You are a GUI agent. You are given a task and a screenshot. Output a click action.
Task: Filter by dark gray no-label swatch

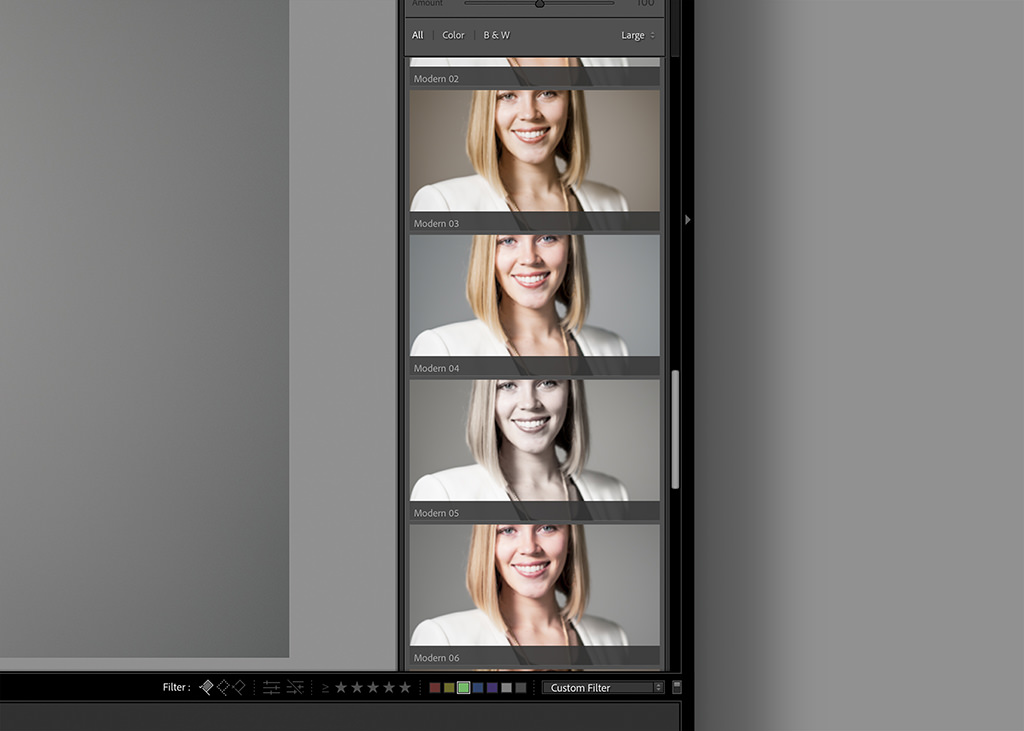pos(521,688)
